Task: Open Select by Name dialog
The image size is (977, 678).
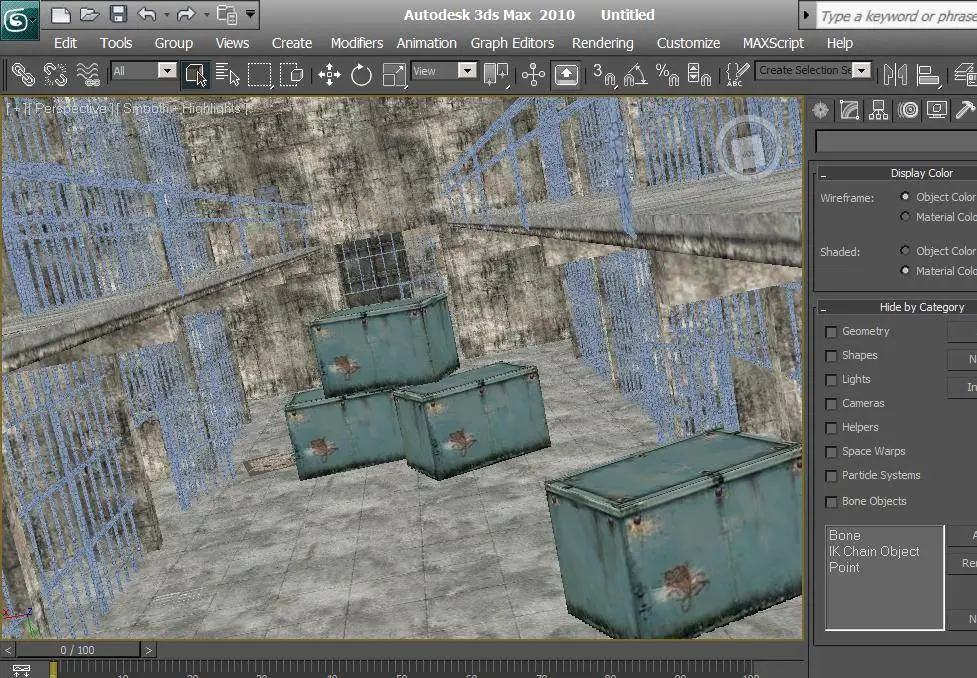Action: [227, 75]
